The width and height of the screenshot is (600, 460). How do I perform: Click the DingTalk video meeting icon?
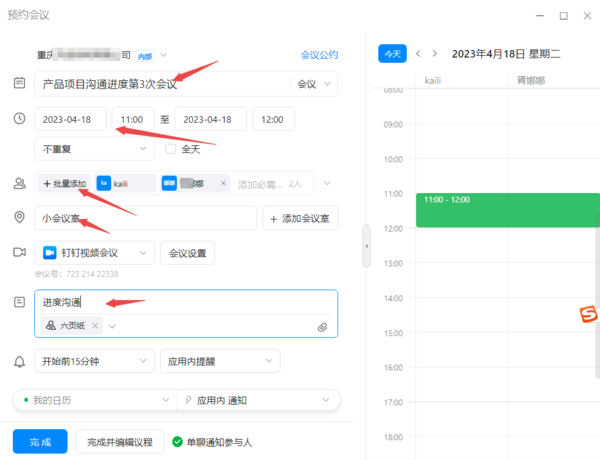point(49,253)
